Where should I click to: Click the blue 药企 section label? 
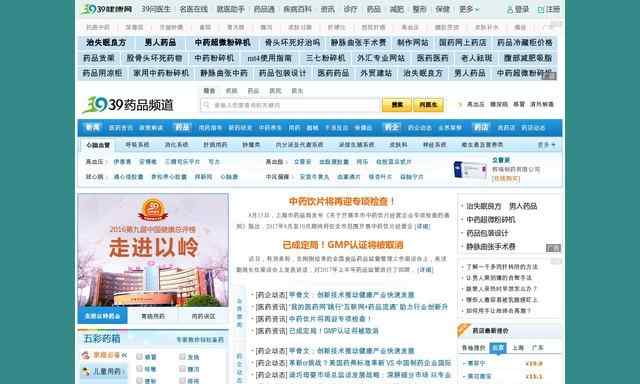tap(391, 128)
